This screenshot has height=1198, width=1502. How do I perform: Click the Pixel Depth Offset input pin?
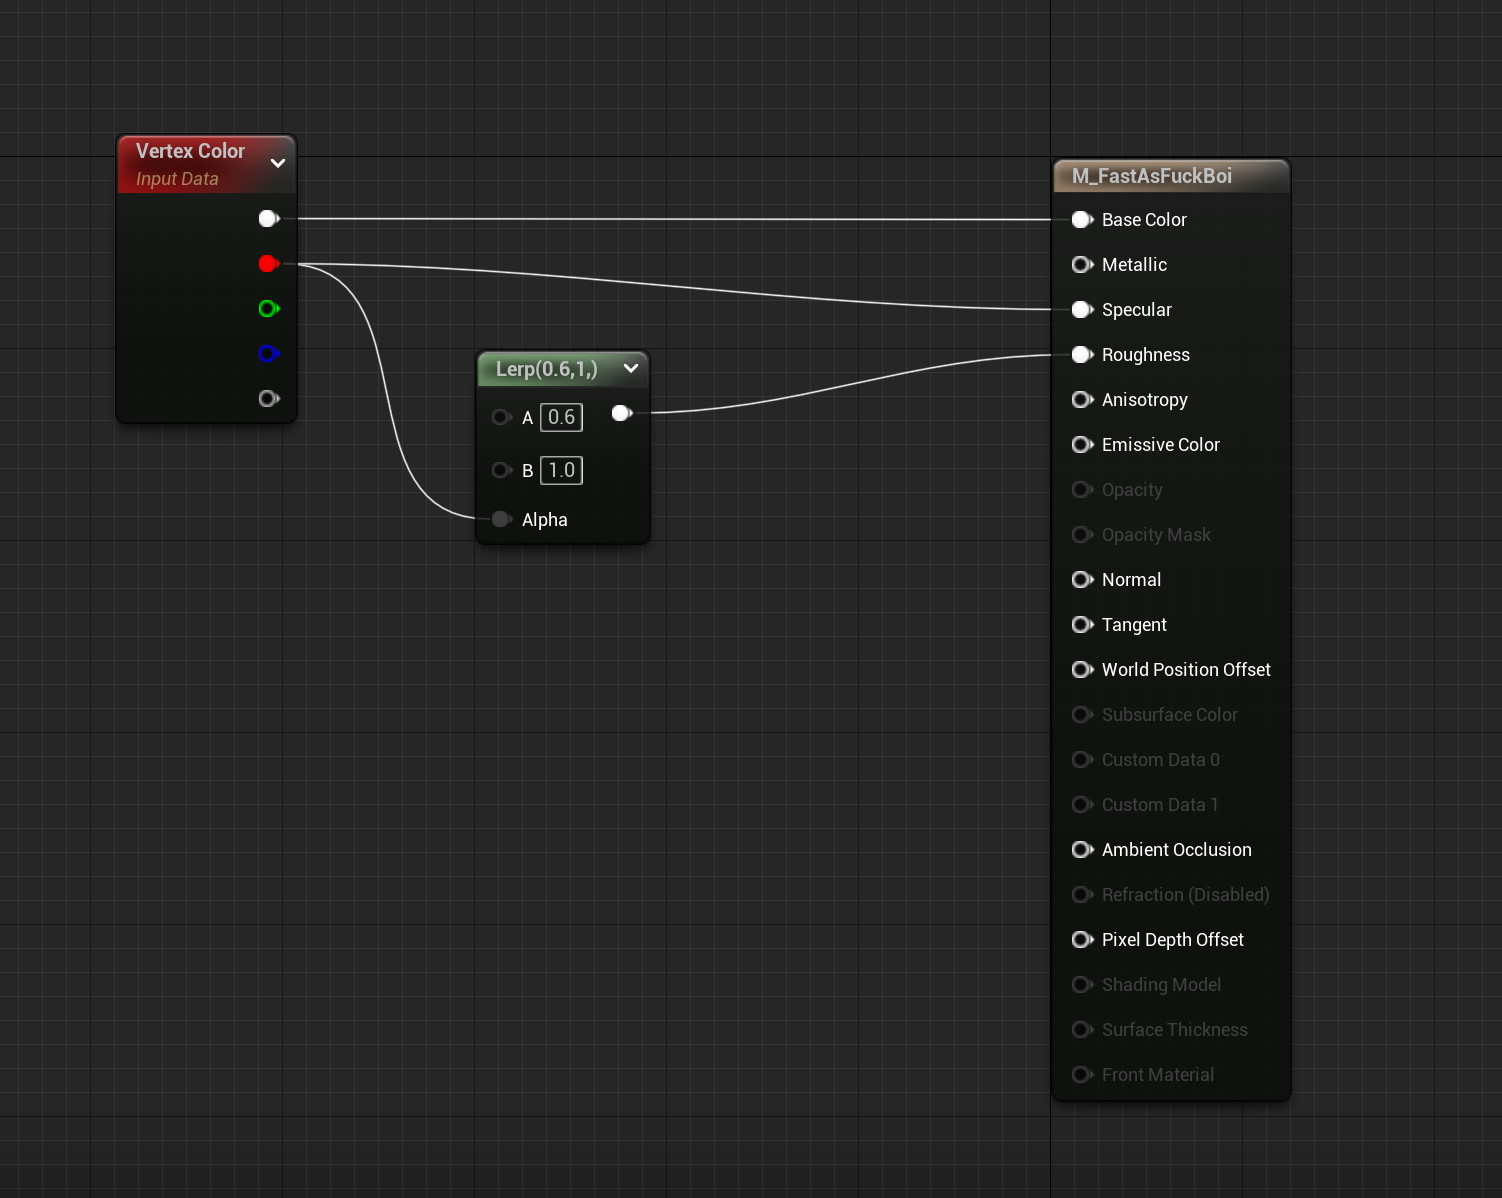1082,940
